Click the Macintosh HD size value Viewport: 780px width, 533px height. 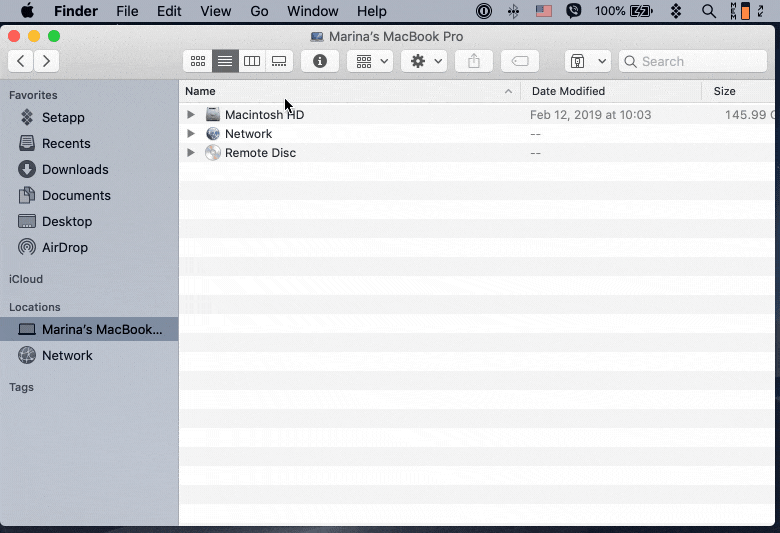tap(749, 115)
